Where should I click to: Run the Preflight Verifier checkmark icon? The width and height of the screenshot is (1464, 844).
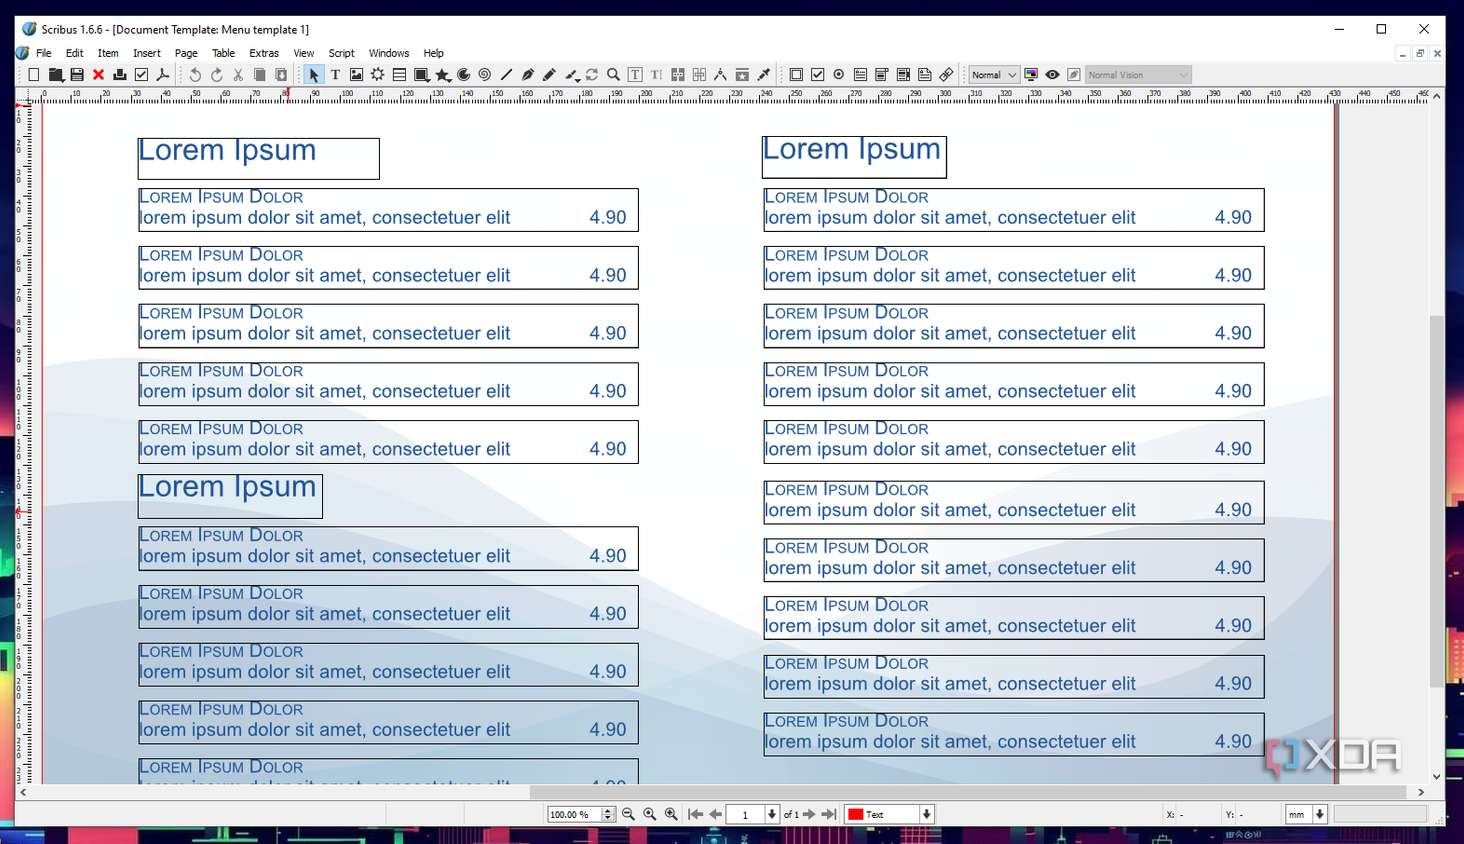tap(141, 75)
